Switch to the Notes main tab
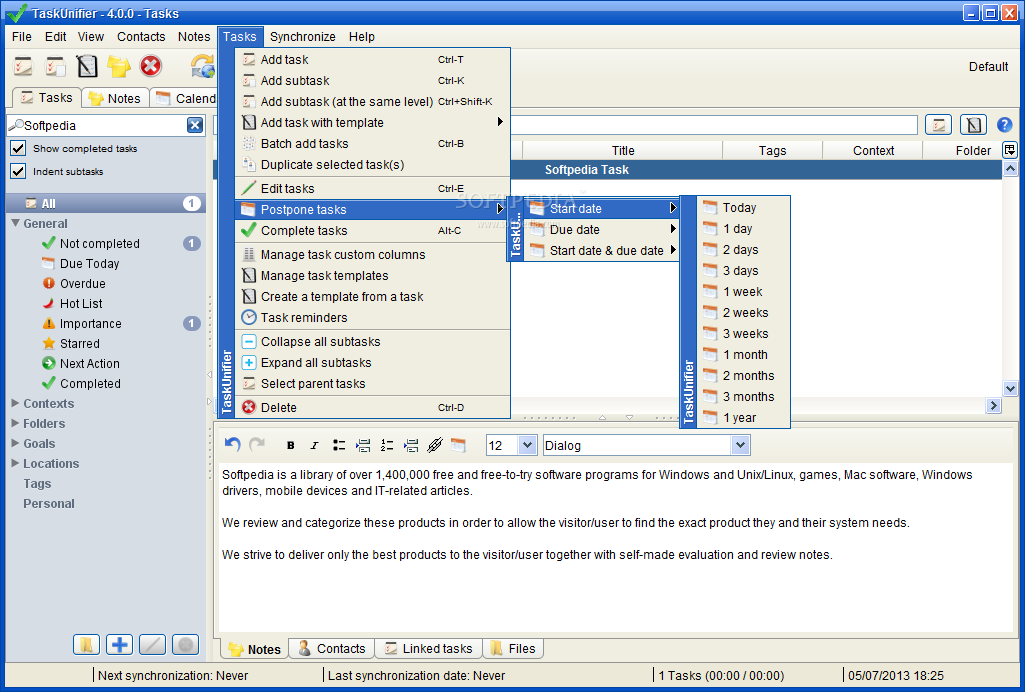1025x692 pixels. (116, 98)
